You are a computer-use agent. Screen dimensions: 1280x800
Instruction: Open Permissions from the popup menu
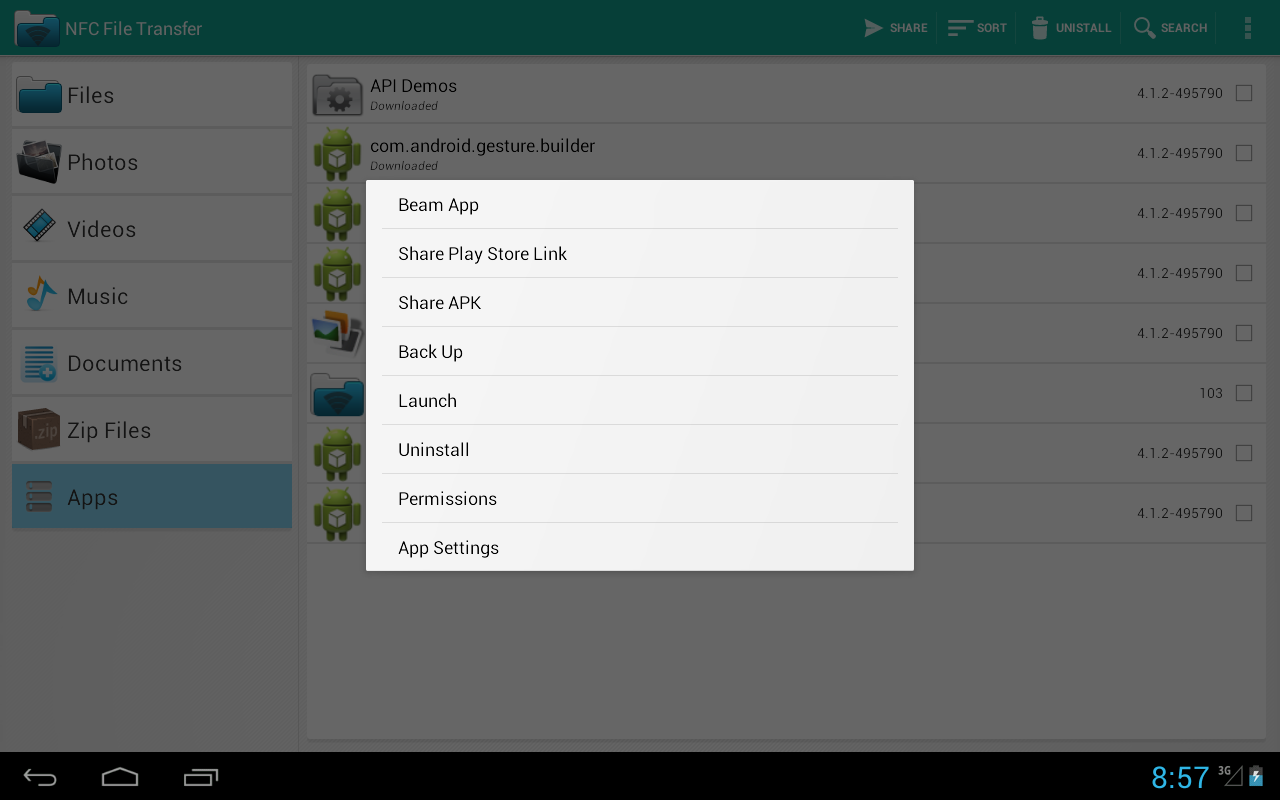640,499
